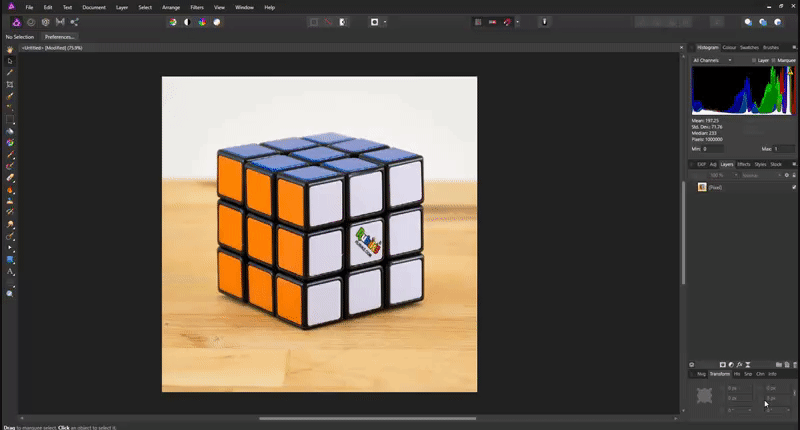Select the Zoom tool magnifier

pyautogui.click(x=10, y=294)
